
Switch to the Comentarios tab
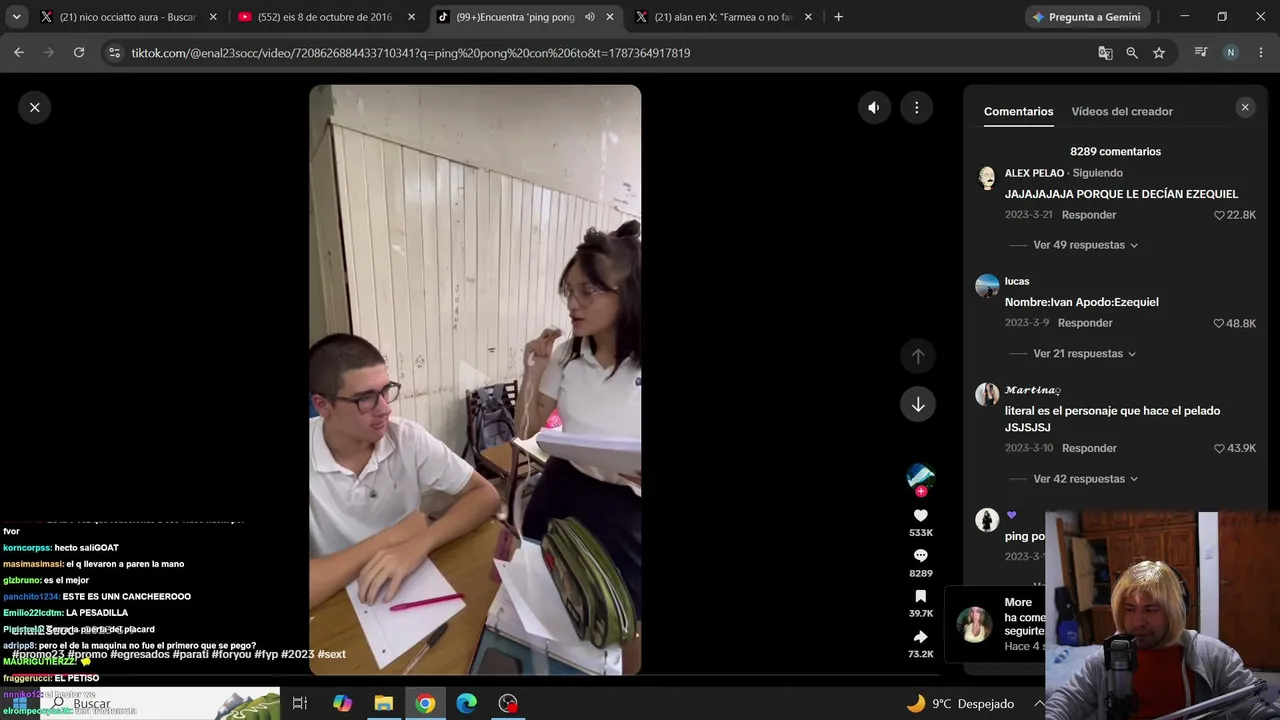click(1018, 111)
